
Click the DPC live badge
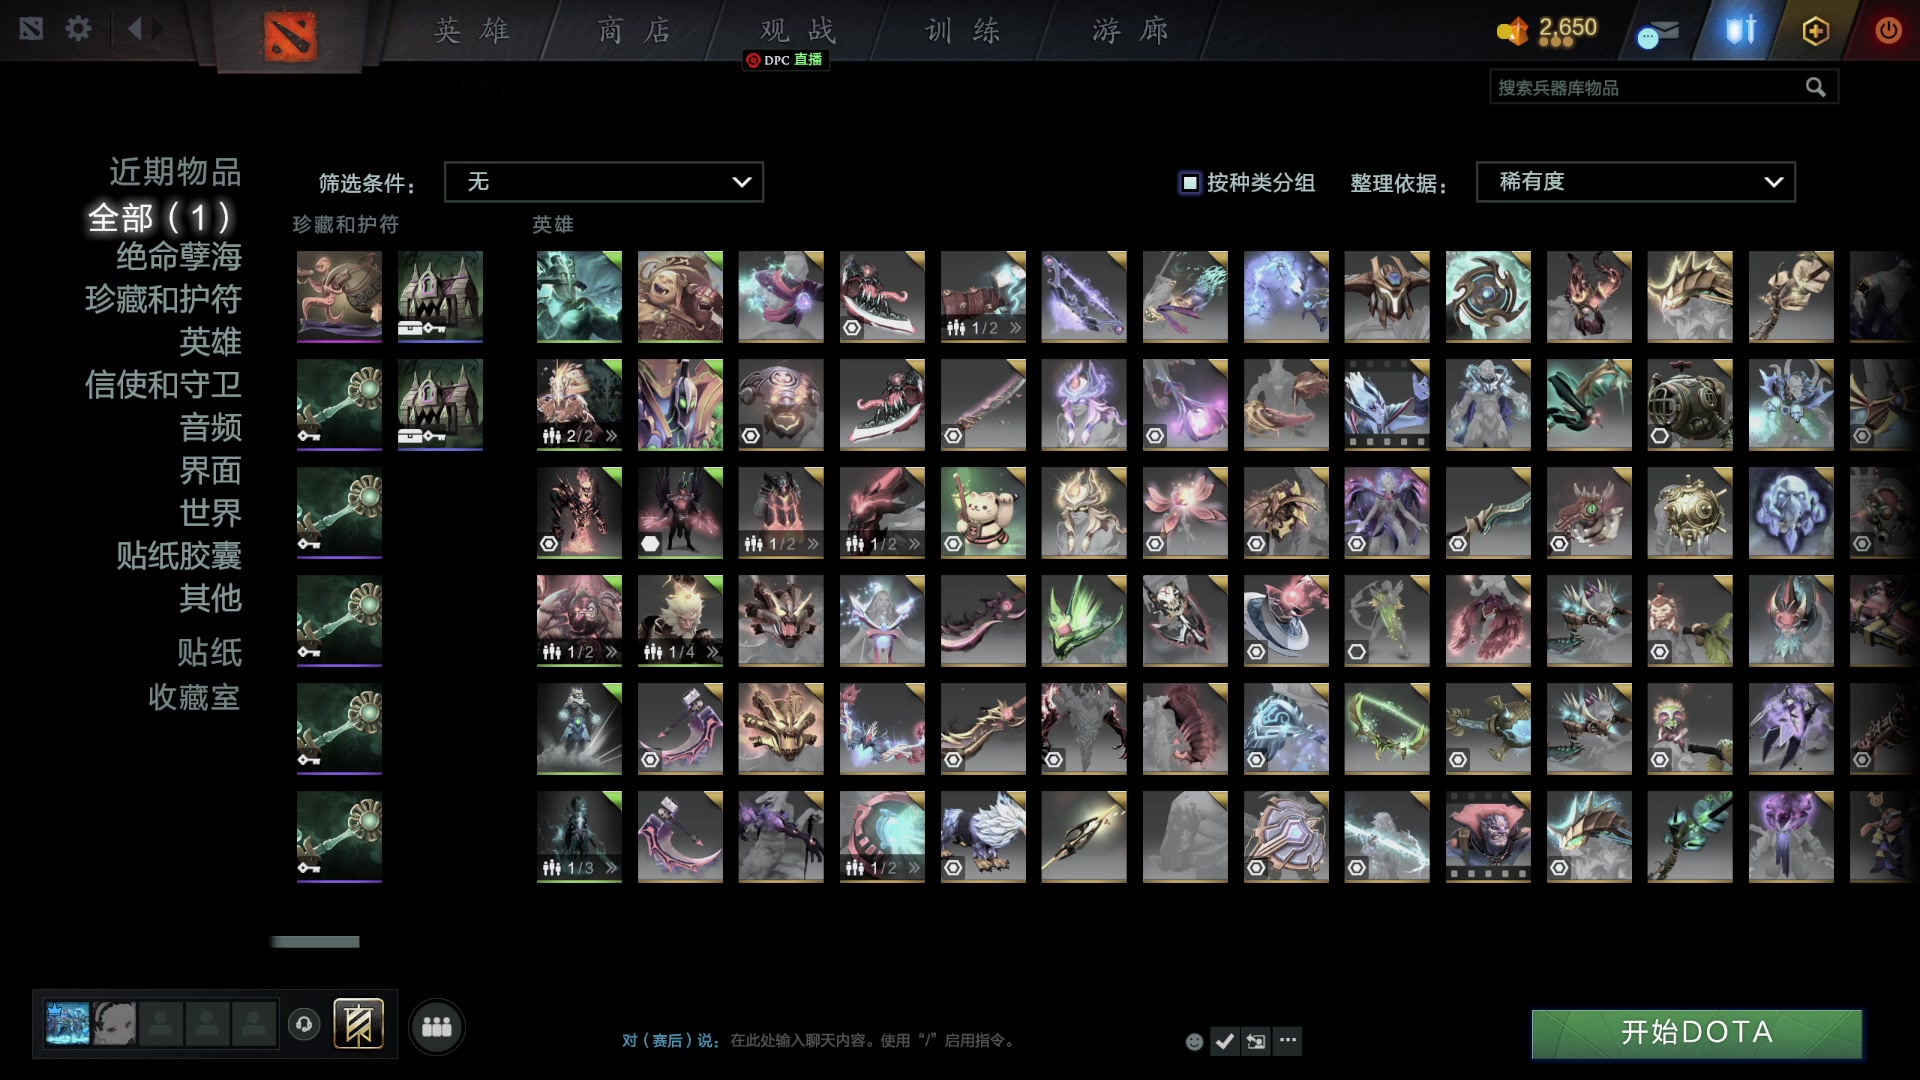pyautogui.click(x=785, y=60)
